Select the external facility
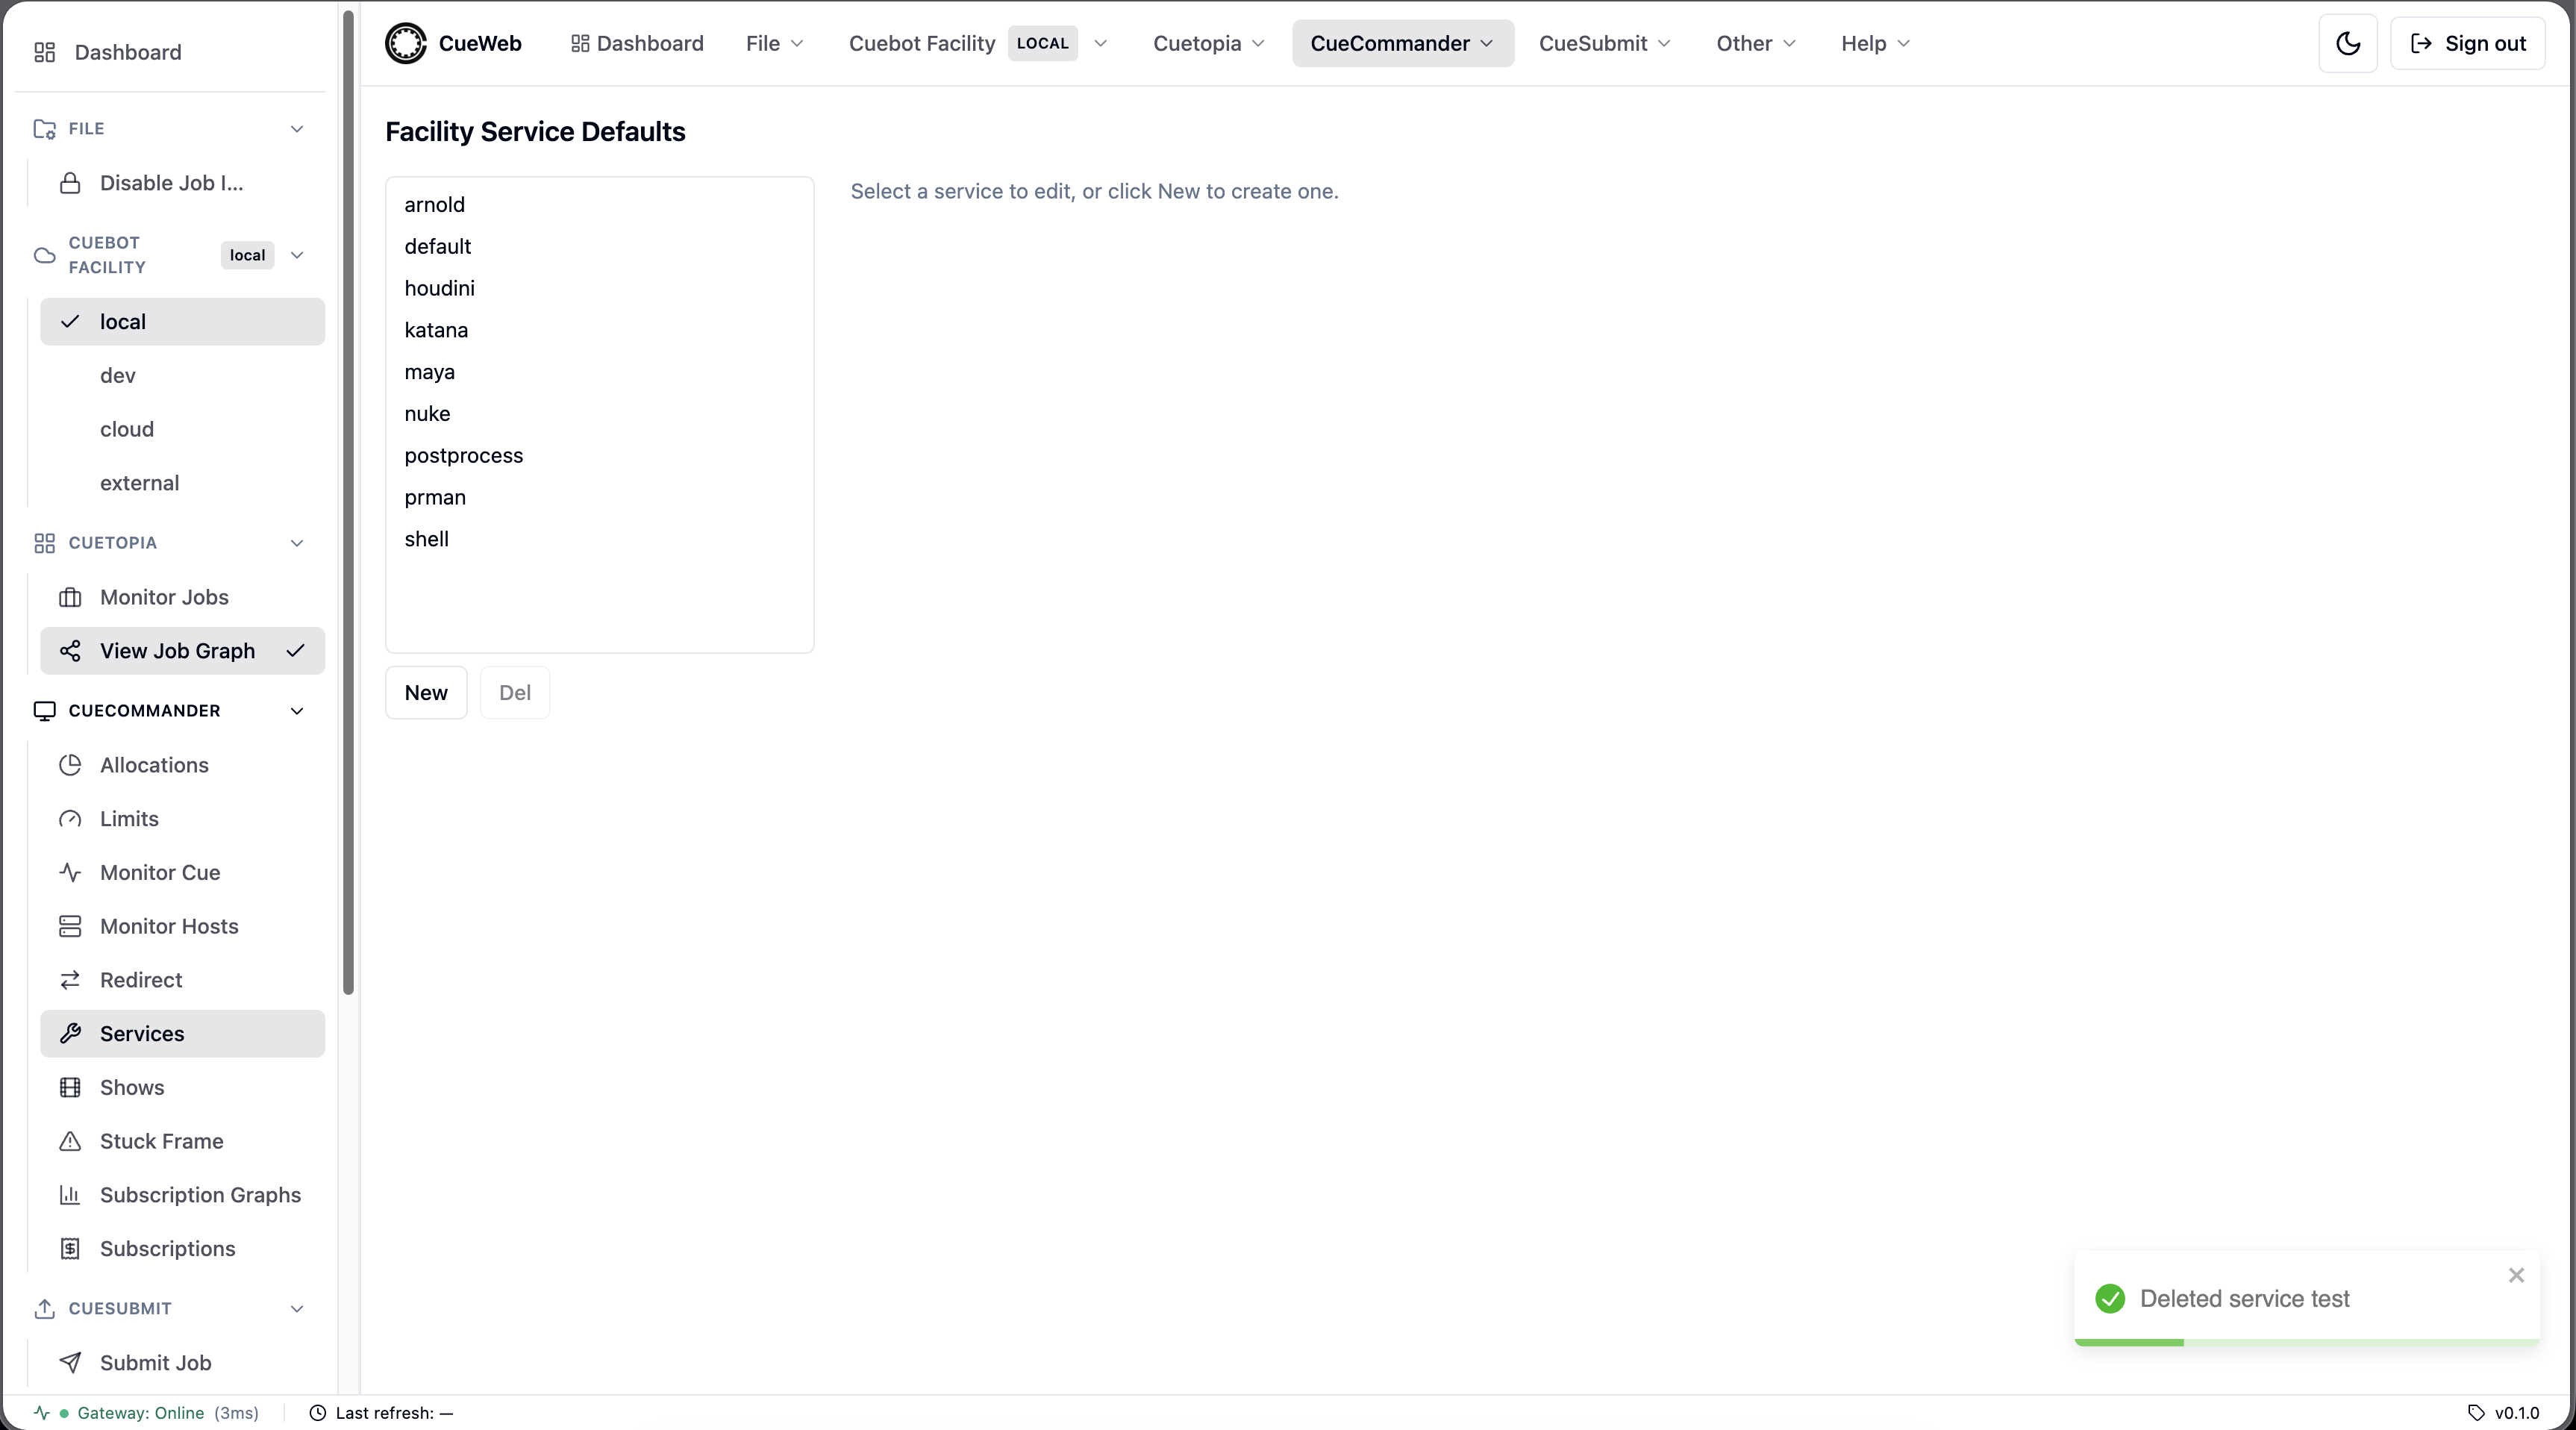 [x=182, y=483]
